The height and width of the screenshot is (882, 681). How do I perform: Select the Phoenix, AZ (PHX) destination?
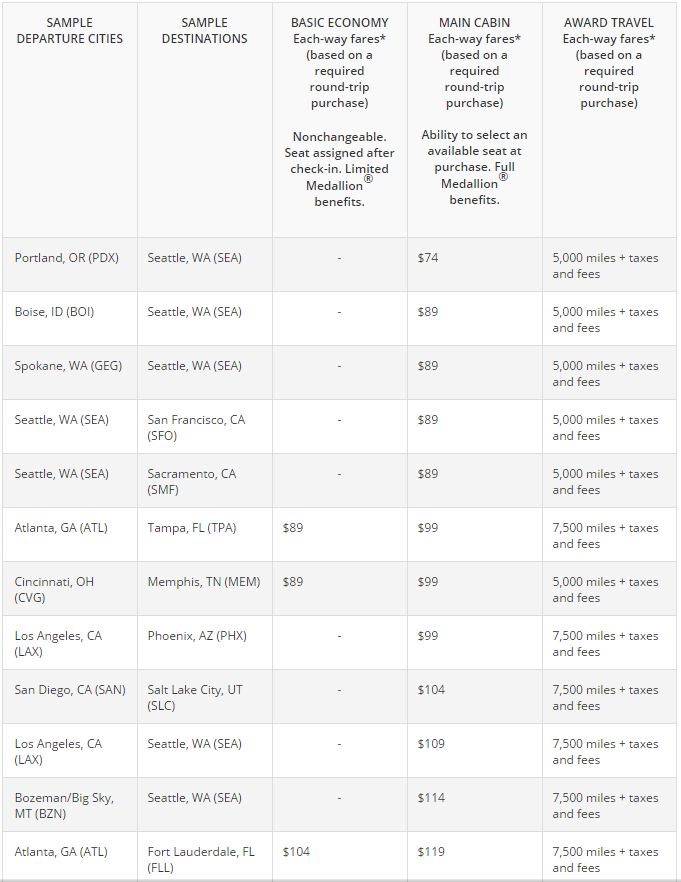click(x=197, y=636)
